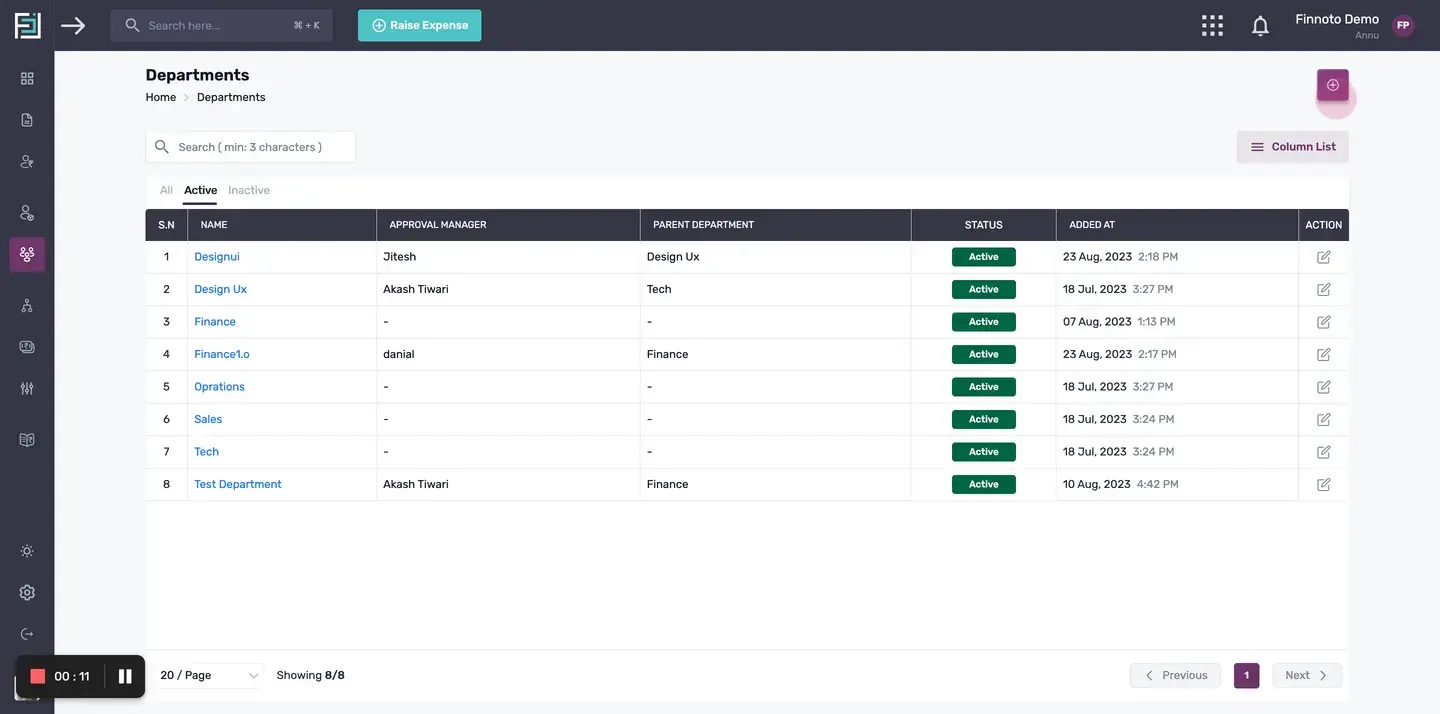Edit the Test Department row
This screenshot has height=714, width=1440.
[x=1323, y=484]
